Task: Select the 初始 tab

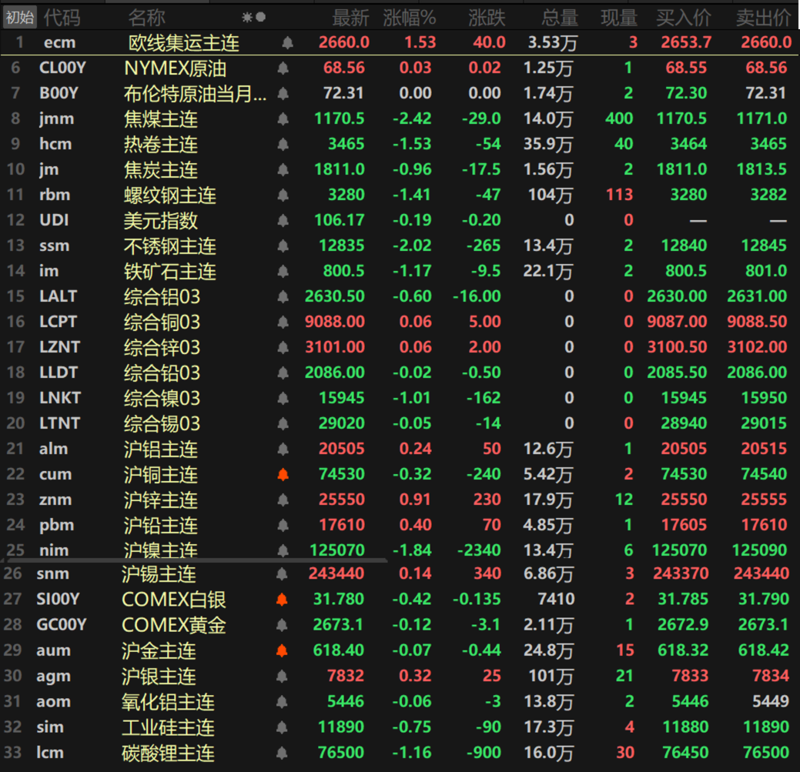Action: [x=19, y=18]
